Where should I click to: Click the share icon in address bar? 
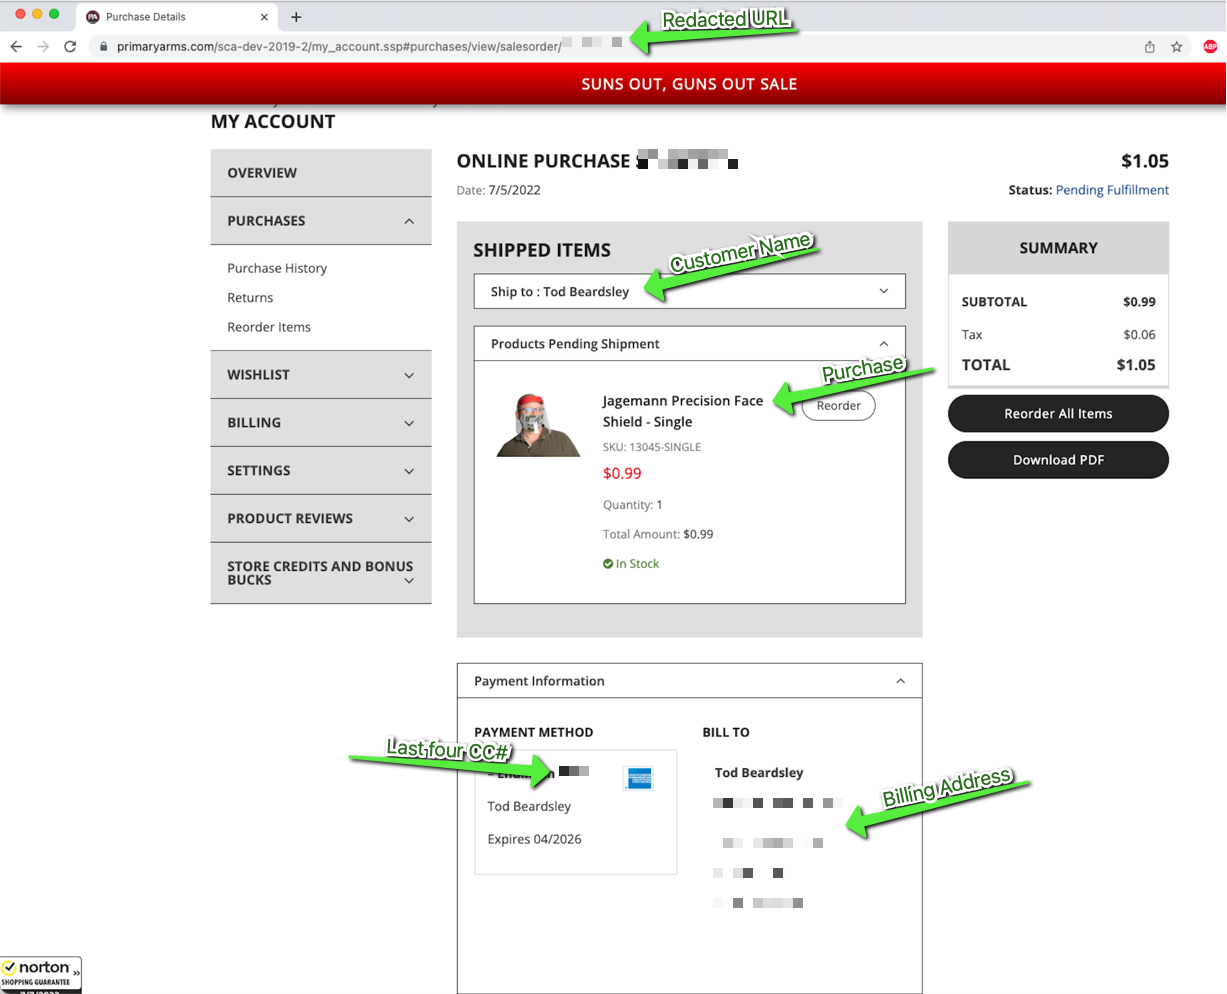(1150, 46)
